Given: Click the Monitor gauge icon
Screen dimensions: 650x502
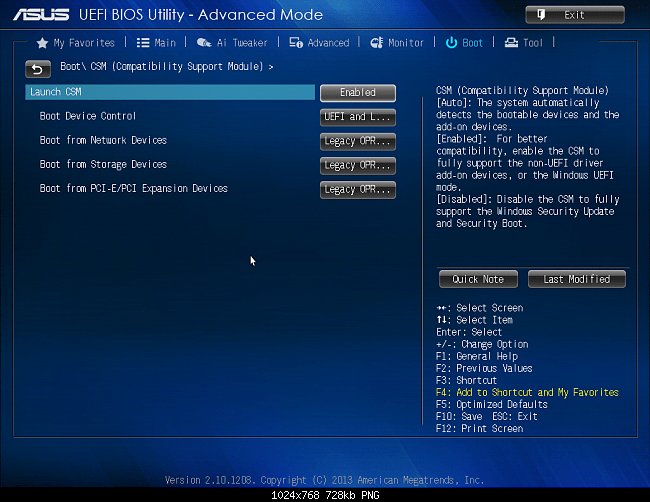Looking at the screenshot, I should 376,43.
